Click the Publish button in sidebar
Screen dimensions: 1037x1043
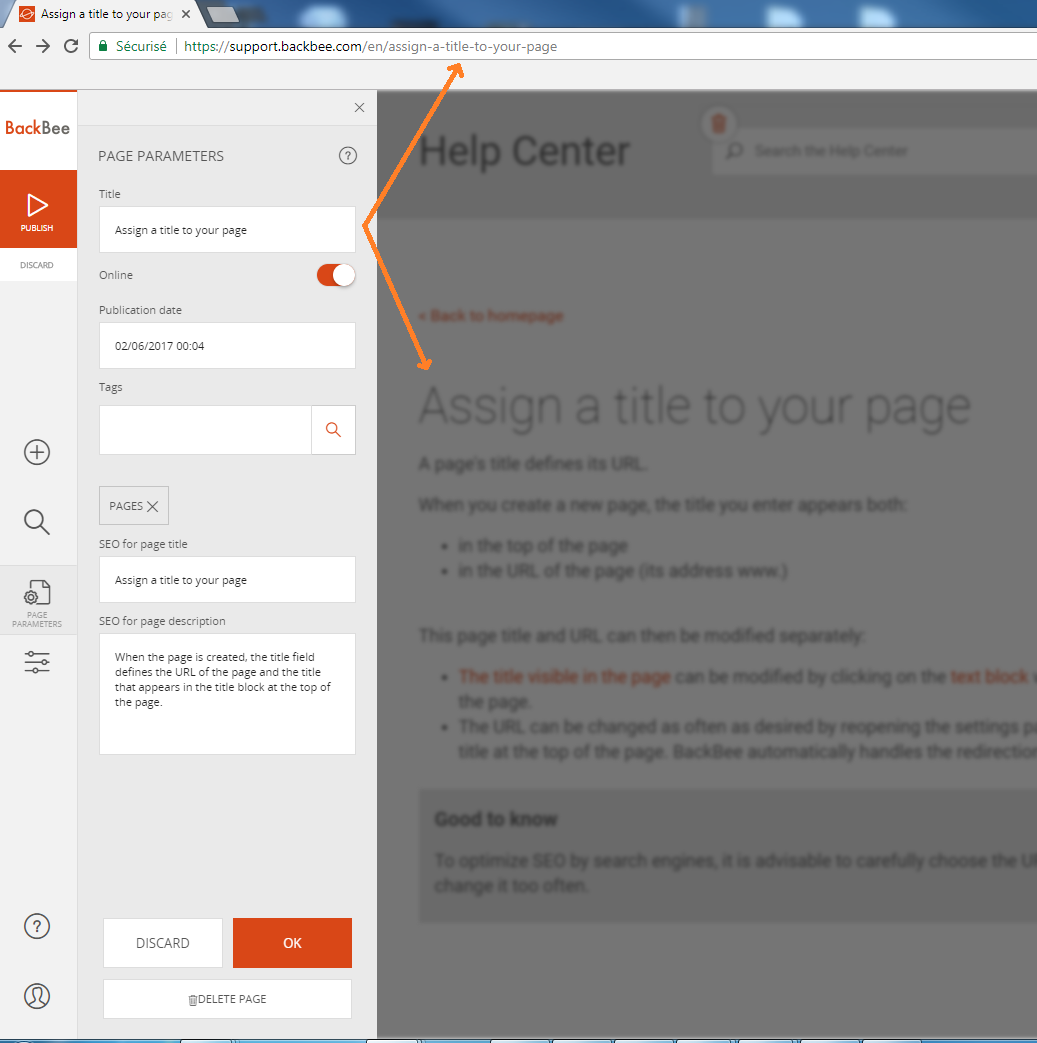coord(38,209)
